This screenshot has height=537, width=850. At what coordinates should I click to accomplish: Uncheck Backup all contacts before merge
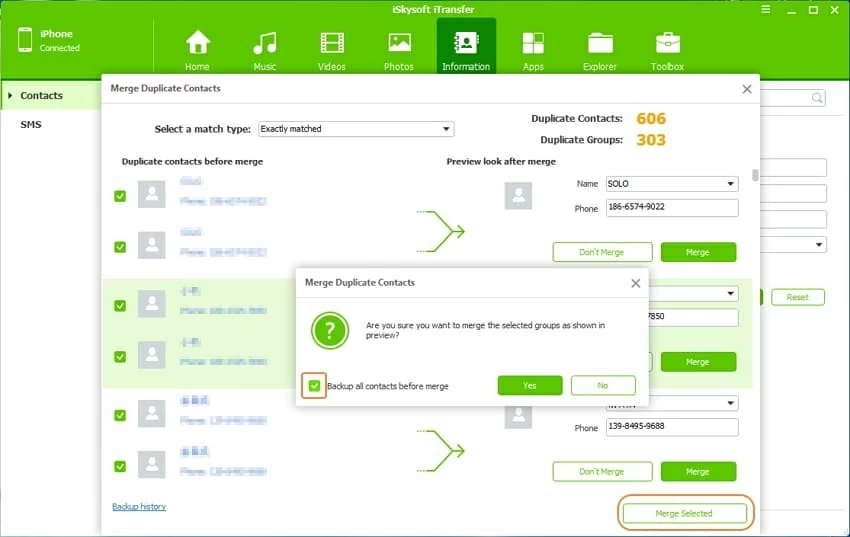pyautogui.click(x=316, y=385)
